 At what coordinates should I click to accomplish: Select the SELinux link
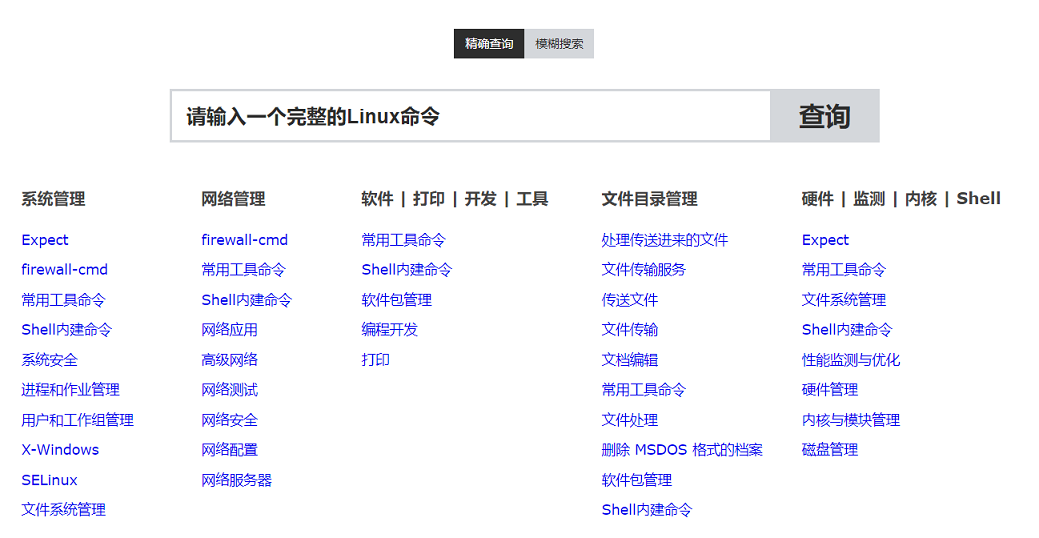click(x=49, y=480)
